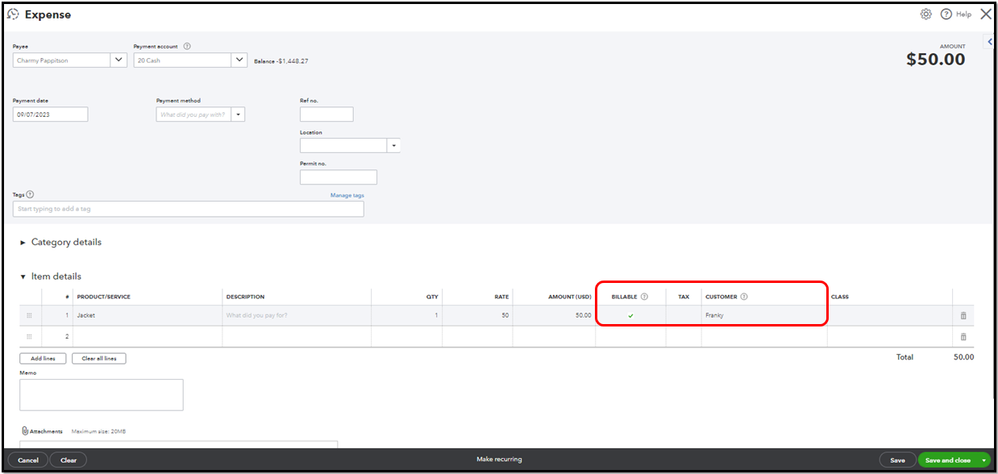Image resolution: width=998 pixels, height=474 pixels.
Task: Click Make recurring in the footer
Action: pos(499,459)
